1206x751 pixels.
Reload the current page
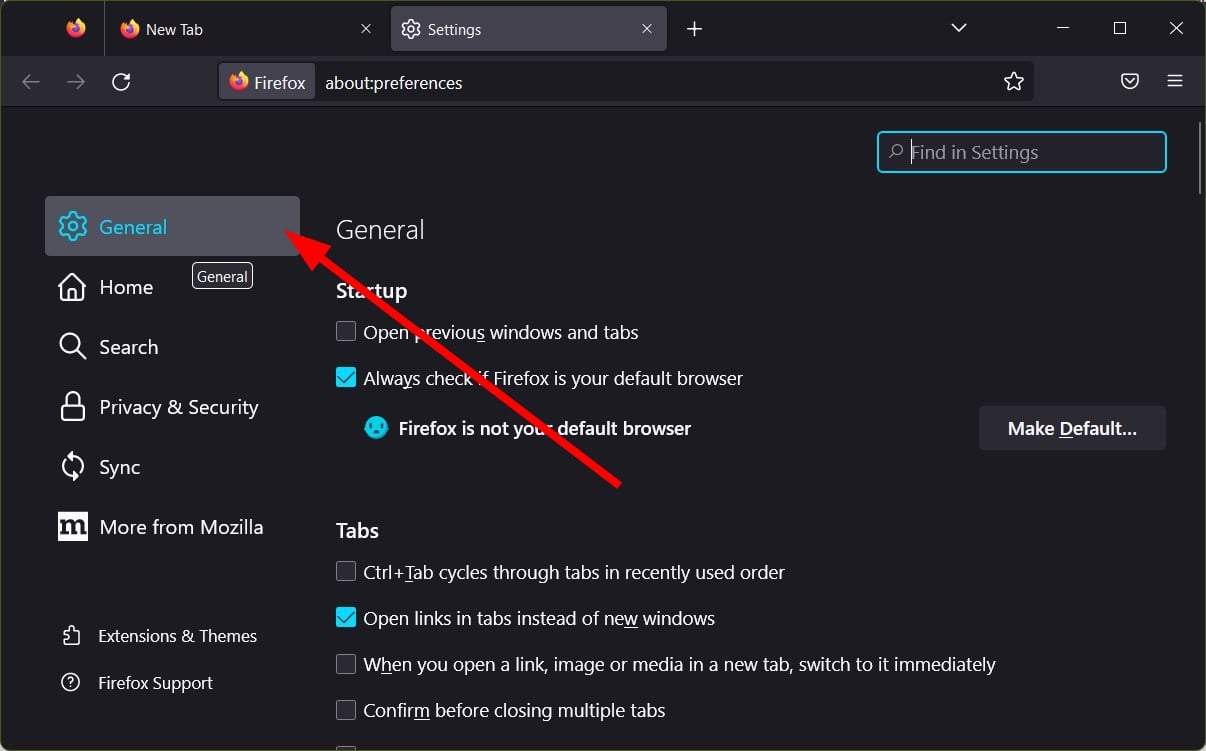[121, 82]
